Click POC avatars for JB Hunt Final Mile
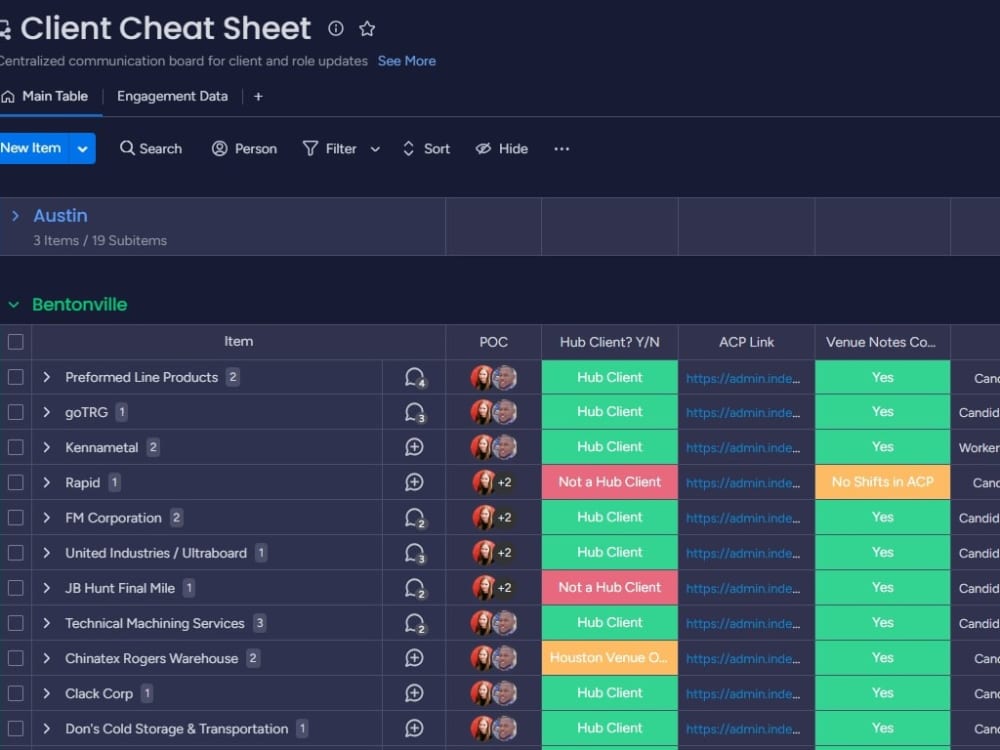This screenshot has height=750, width=1000. point(494,587)
